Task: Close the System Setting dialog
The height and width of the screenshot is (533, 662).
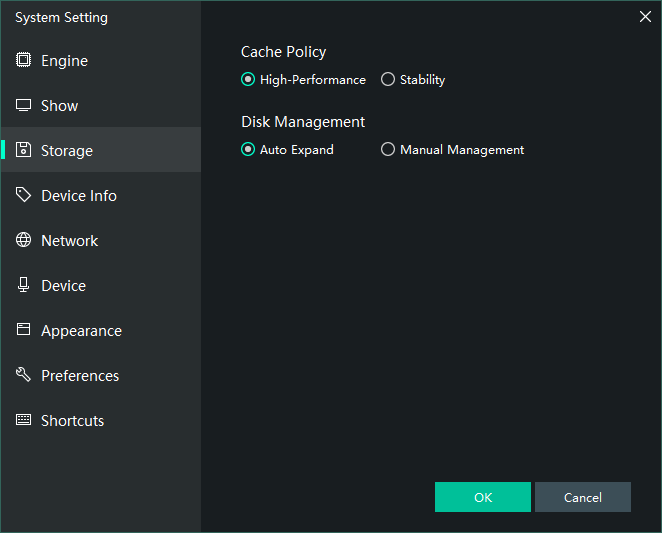Action: (645, 16)
